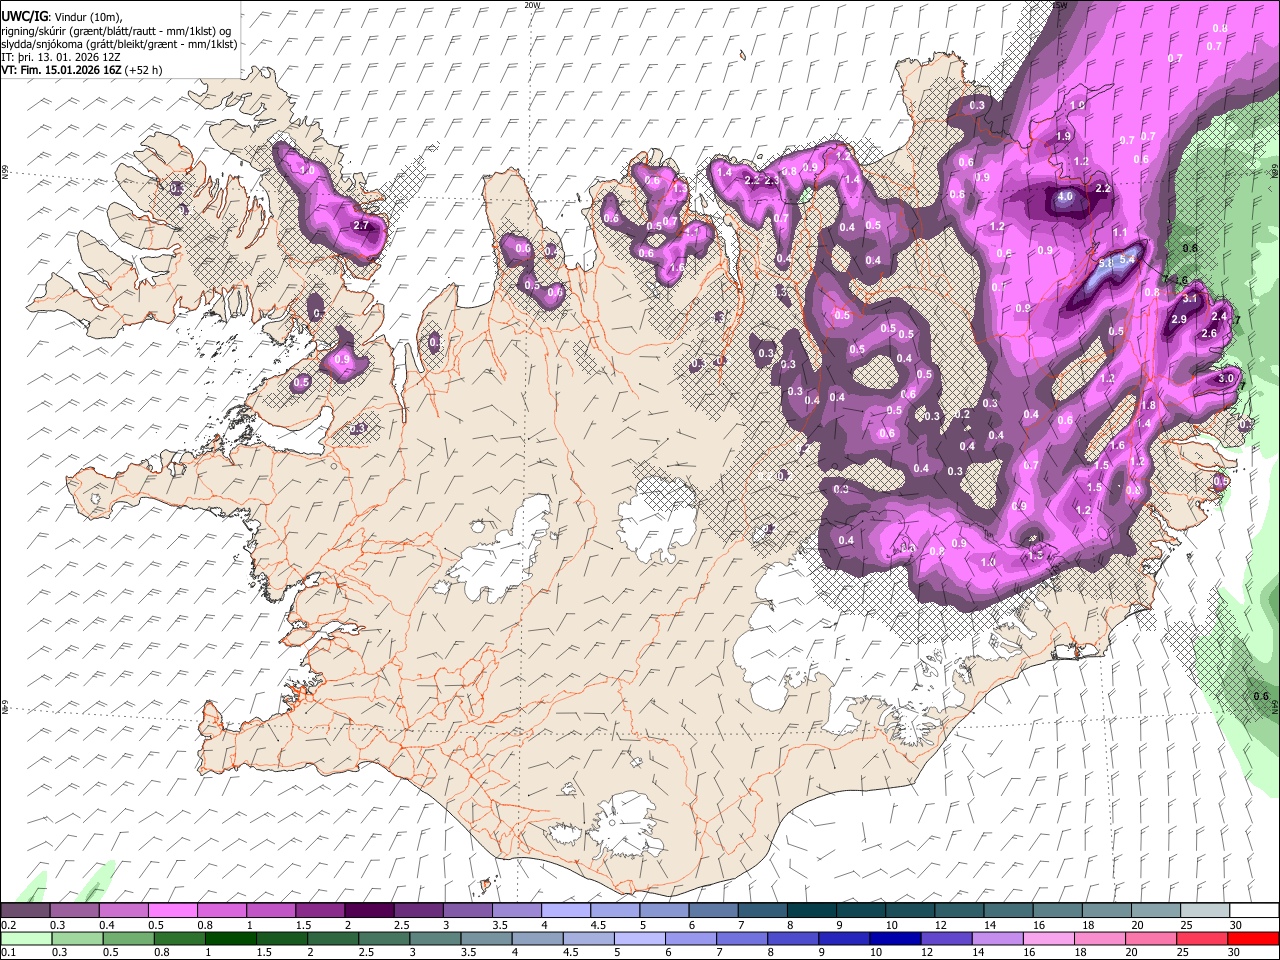
Task: Click the 'rigning/skúrir' legend description line
Action: pos(118,31)
